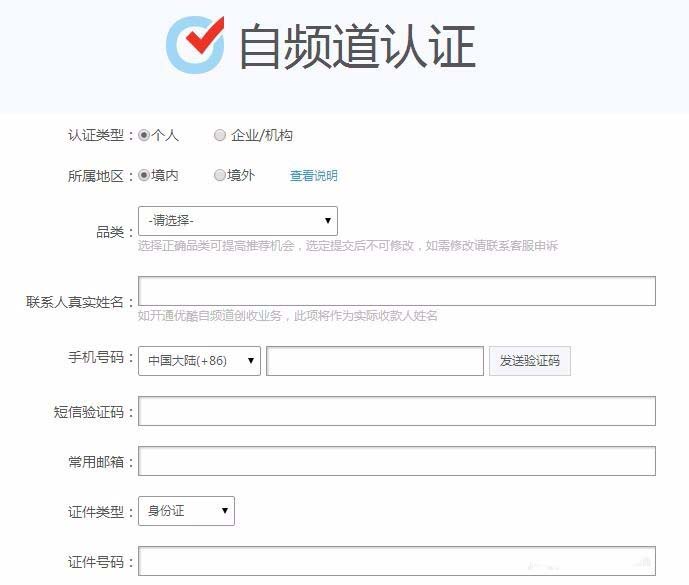Choose the 境内 region option

pos(144,176)
